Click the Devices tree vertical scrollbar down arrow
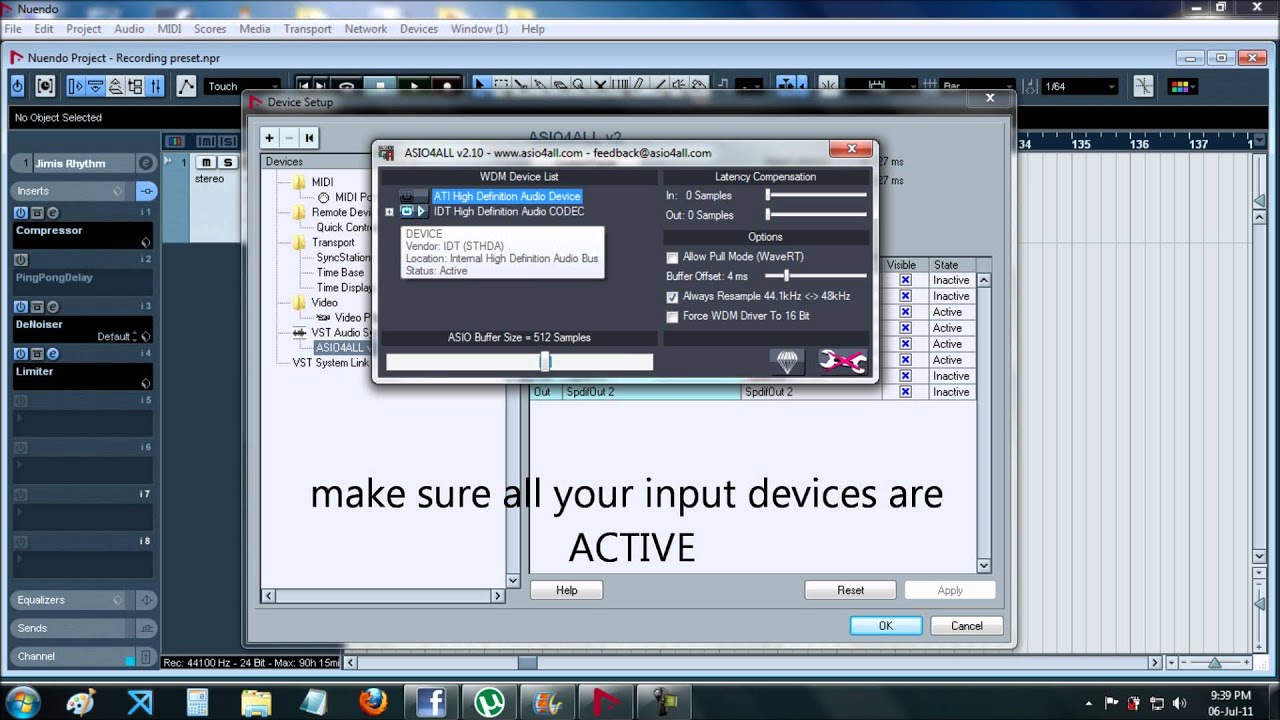Viewport: 1280px width, 720px height. click(513, 581)
